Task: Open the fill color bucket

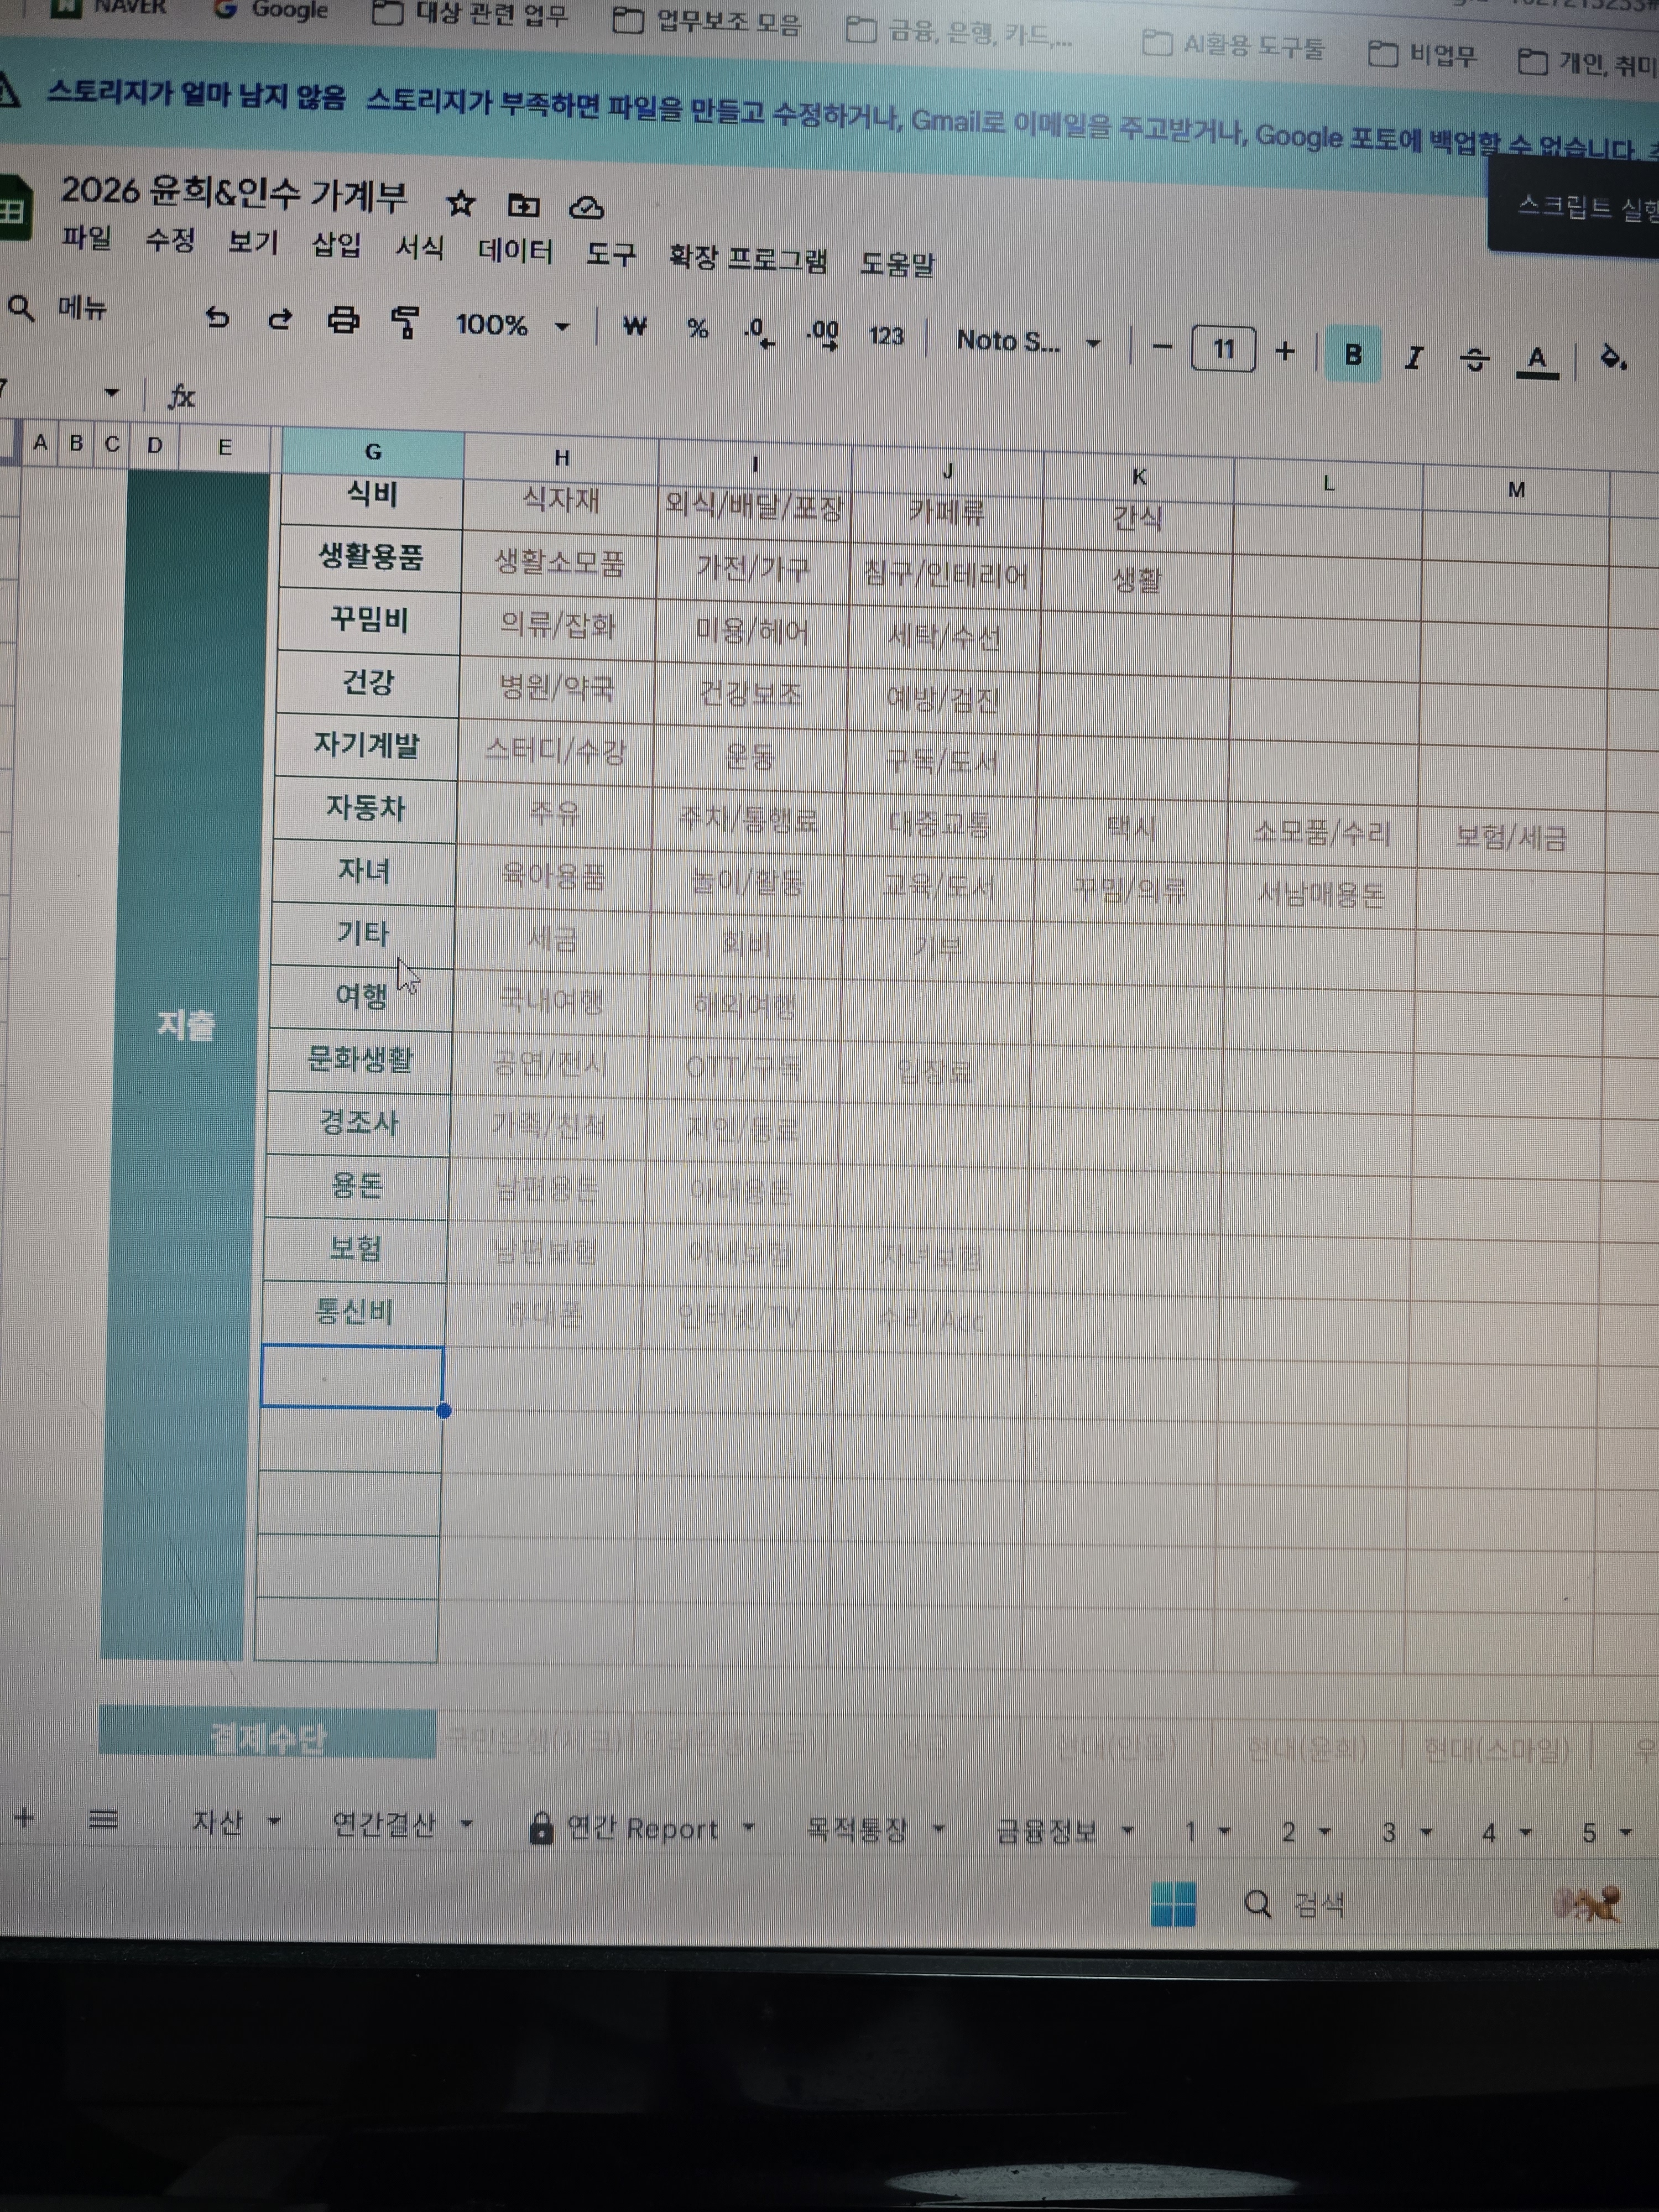Action: point(1612,357)
